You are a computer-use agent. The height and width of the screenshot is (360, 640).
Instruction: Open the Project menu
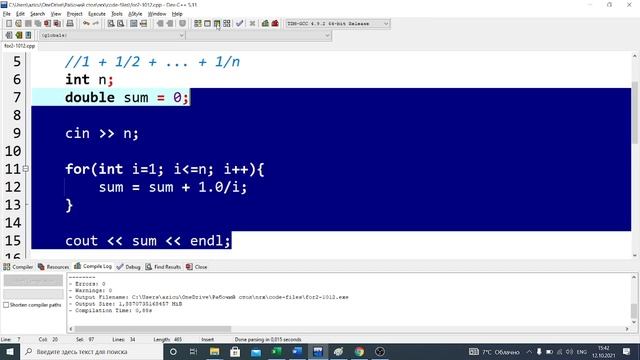tap(75, 14)
